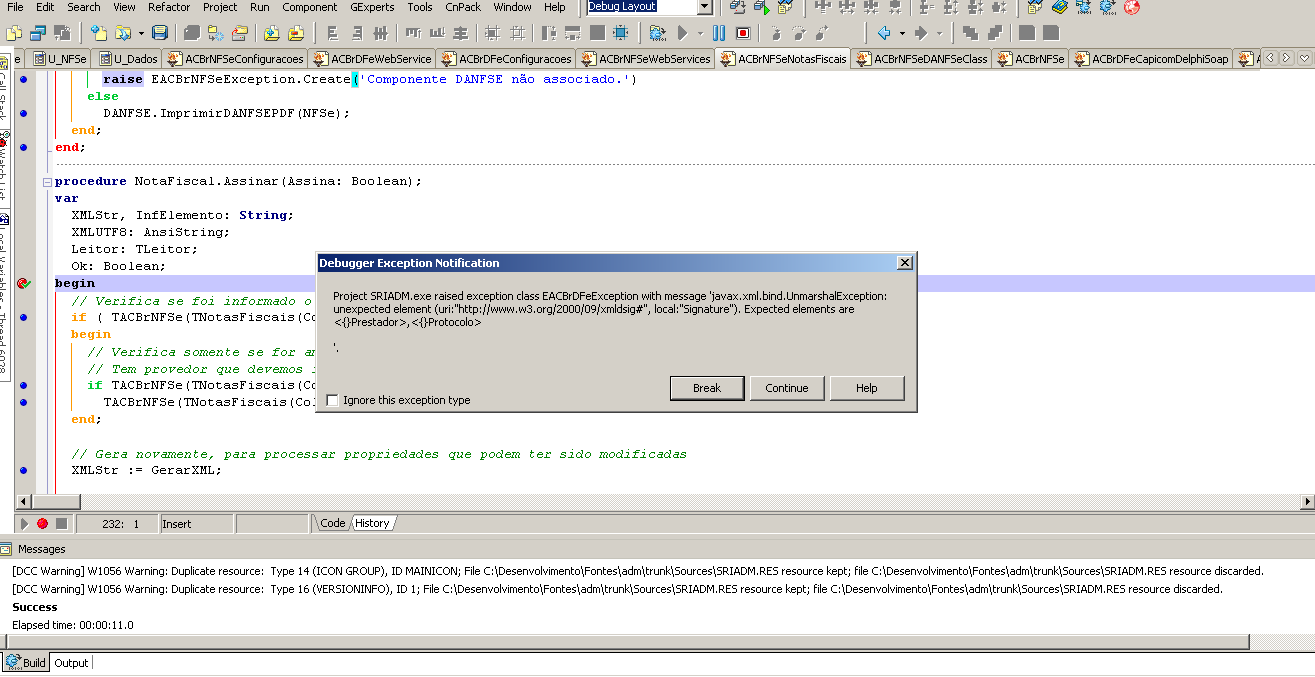
Task: Click the Open file folder icon
Action: pyautogui.click(x=122, y=32)
